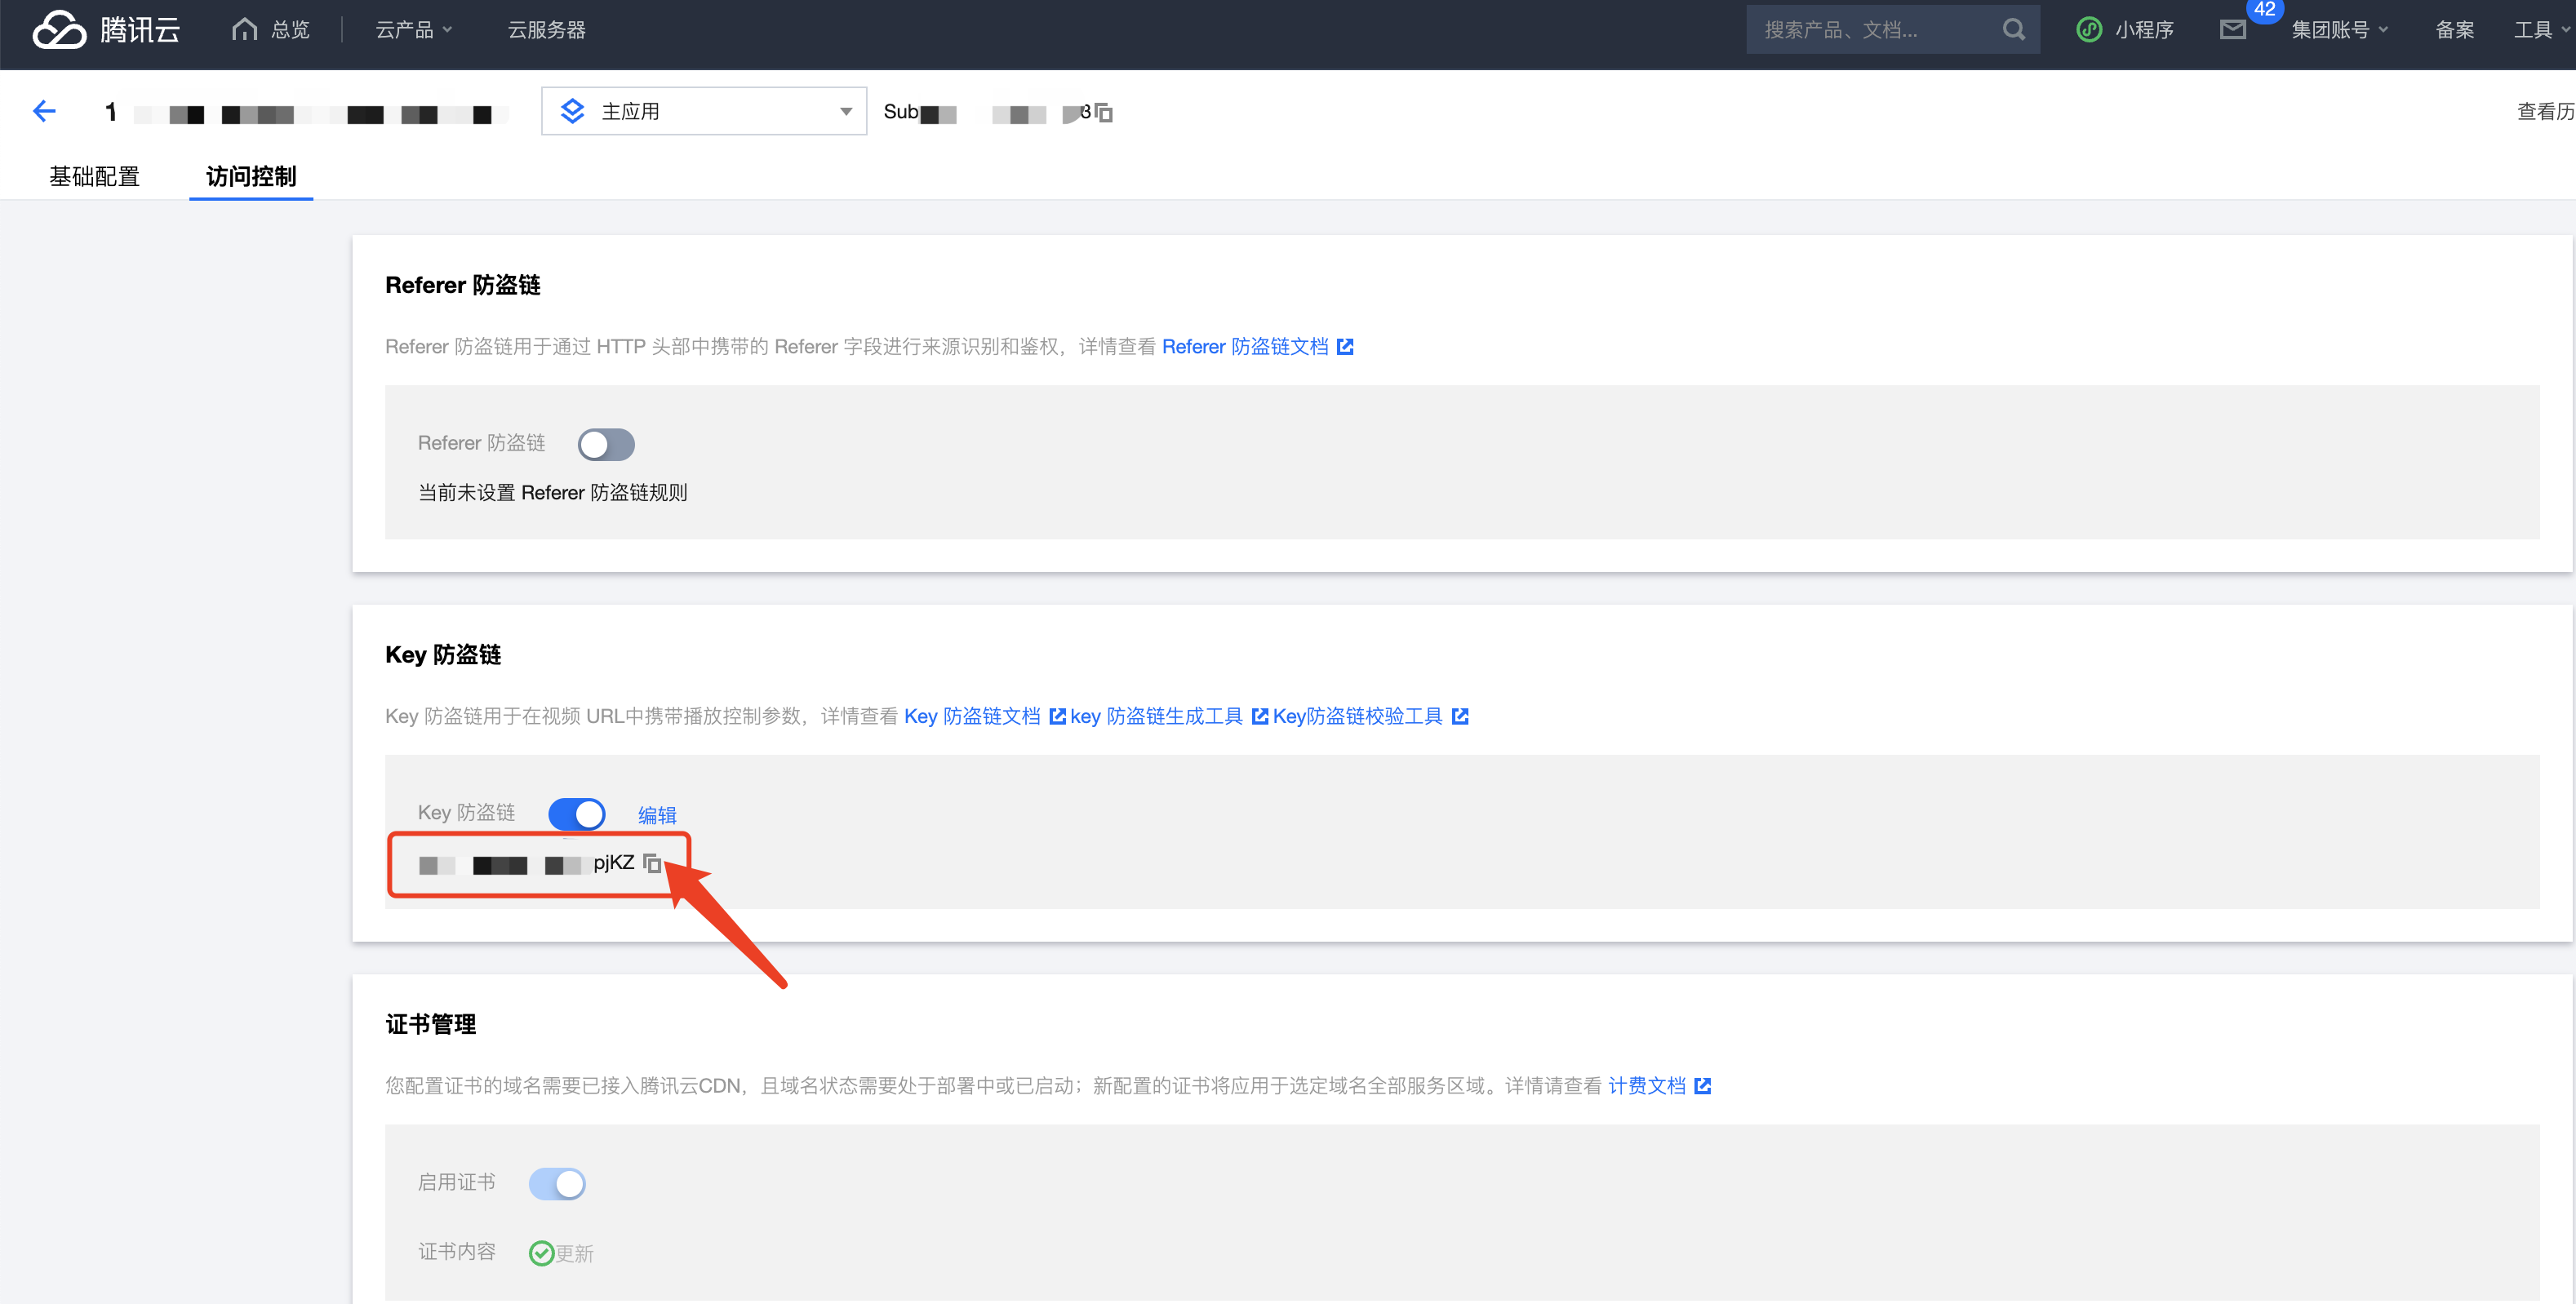Expand the 云产品 menu
2576x1304 pixels.
(413, 30)
